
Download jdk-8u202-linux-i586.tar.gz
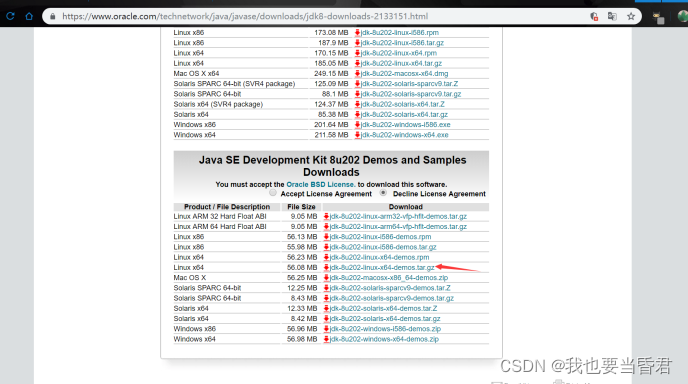click(402, 43)
